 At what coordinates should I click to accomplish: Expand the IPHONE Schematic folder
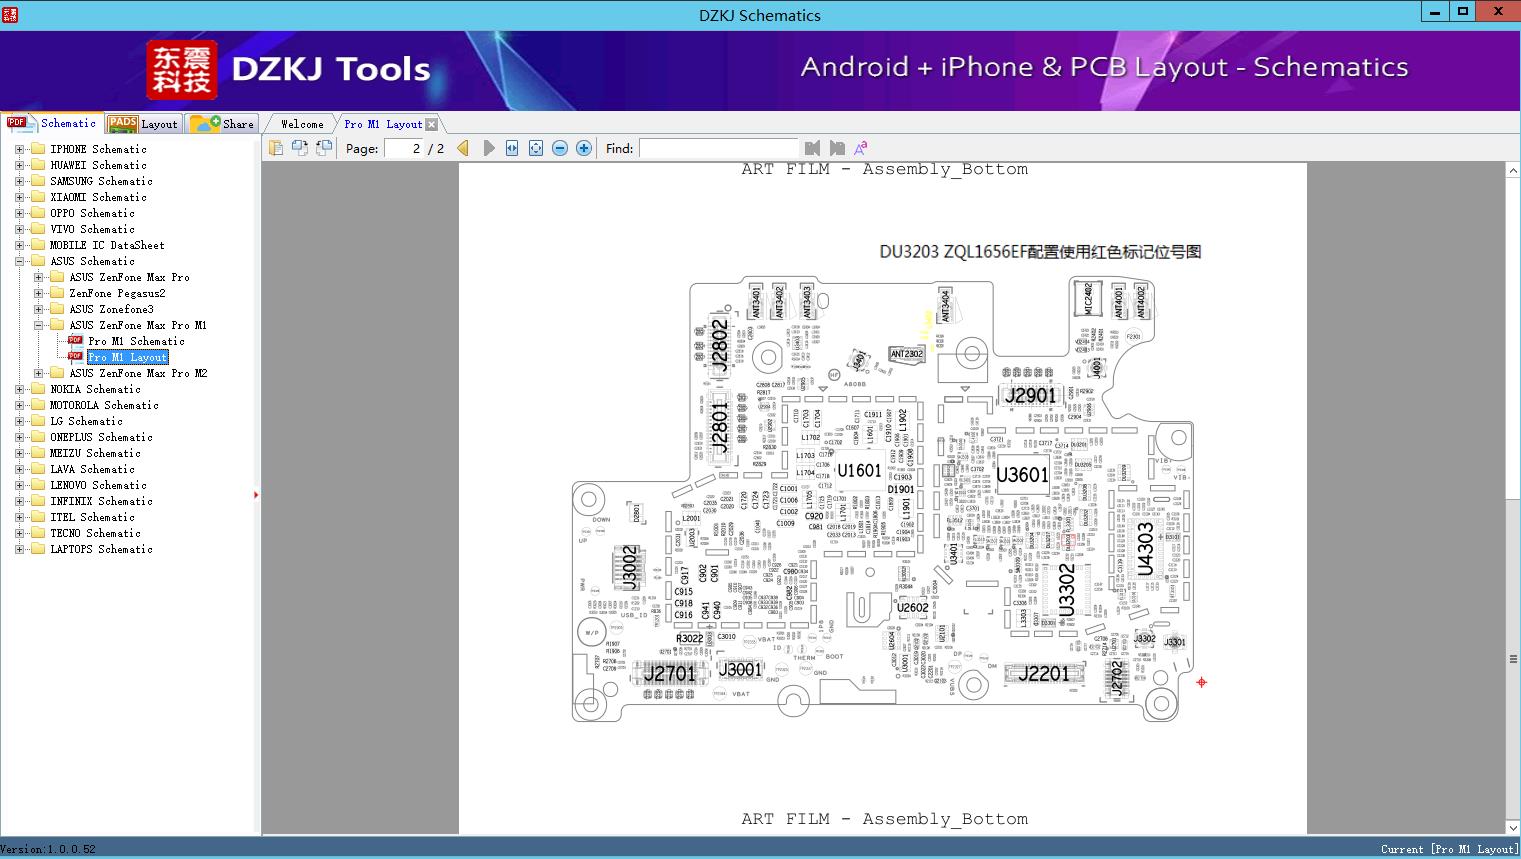tap(19, 149)
